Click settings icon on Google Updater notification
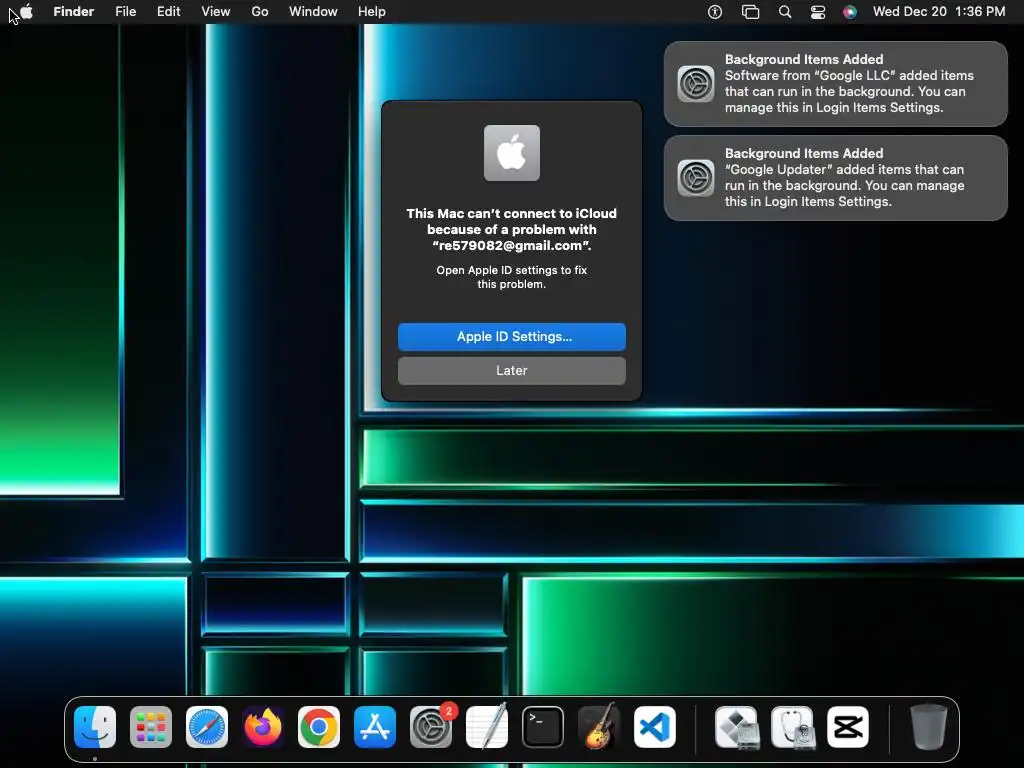The image size is (1024, 768). point(696,178)
